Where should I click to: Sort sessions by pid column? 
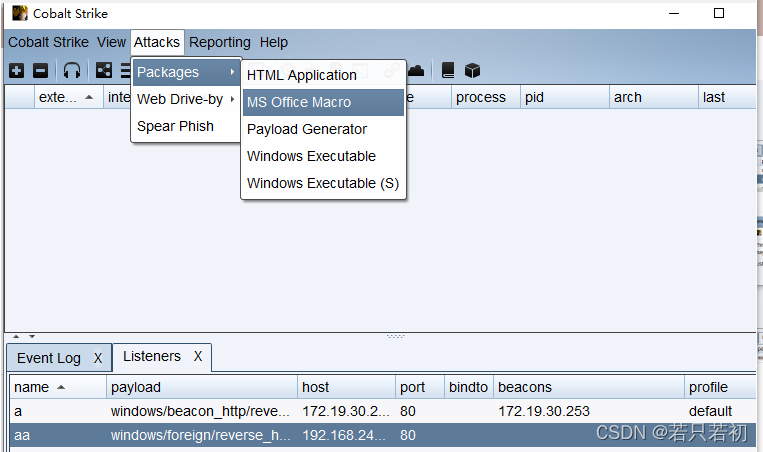coord(564,97)
